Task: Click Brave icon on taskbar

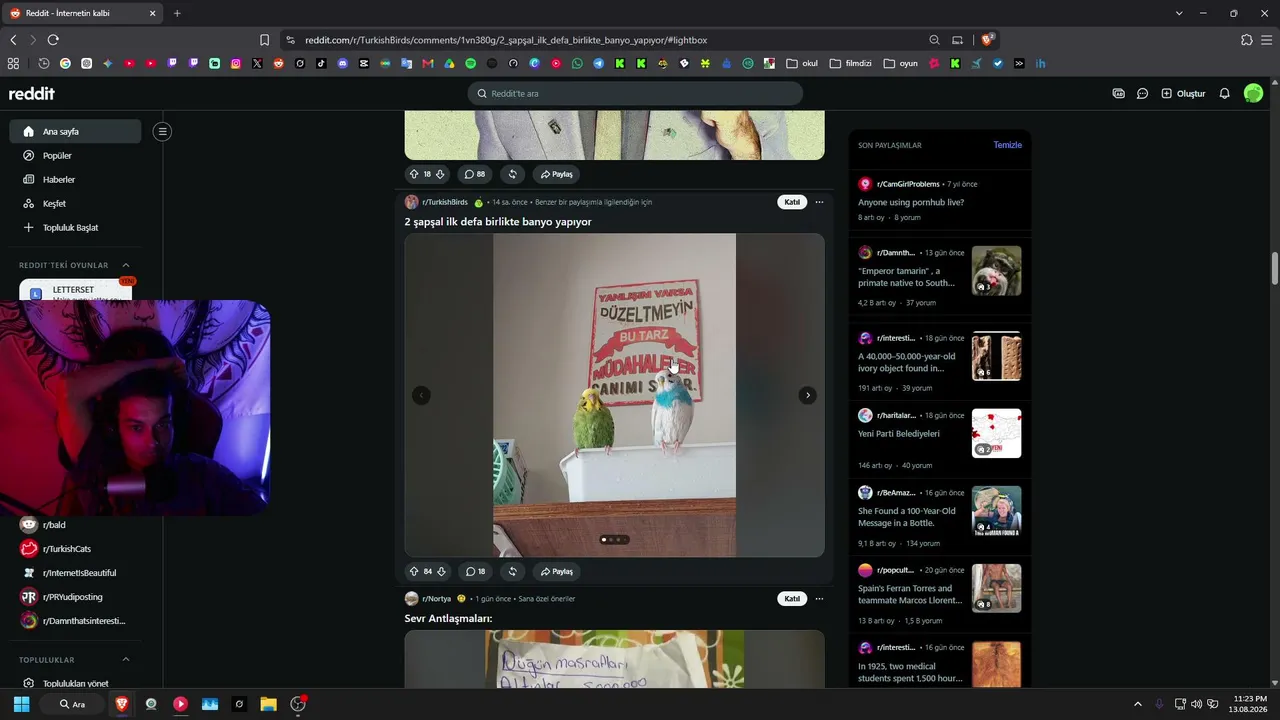Action: coord(122,704)
